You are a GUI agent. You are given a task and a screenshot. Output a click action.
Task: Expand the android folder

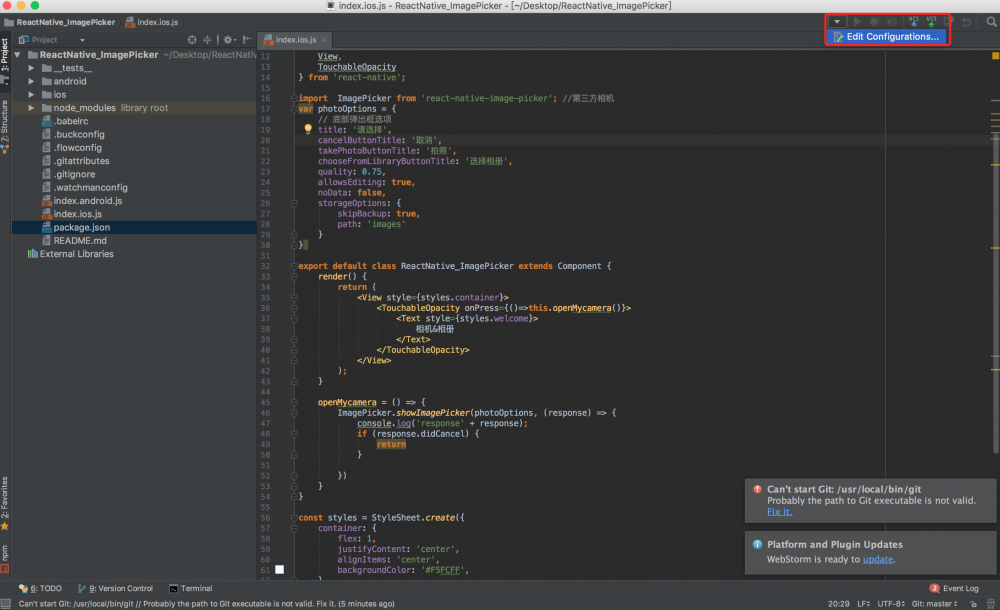pyautogui.click(x=32, y=81)
